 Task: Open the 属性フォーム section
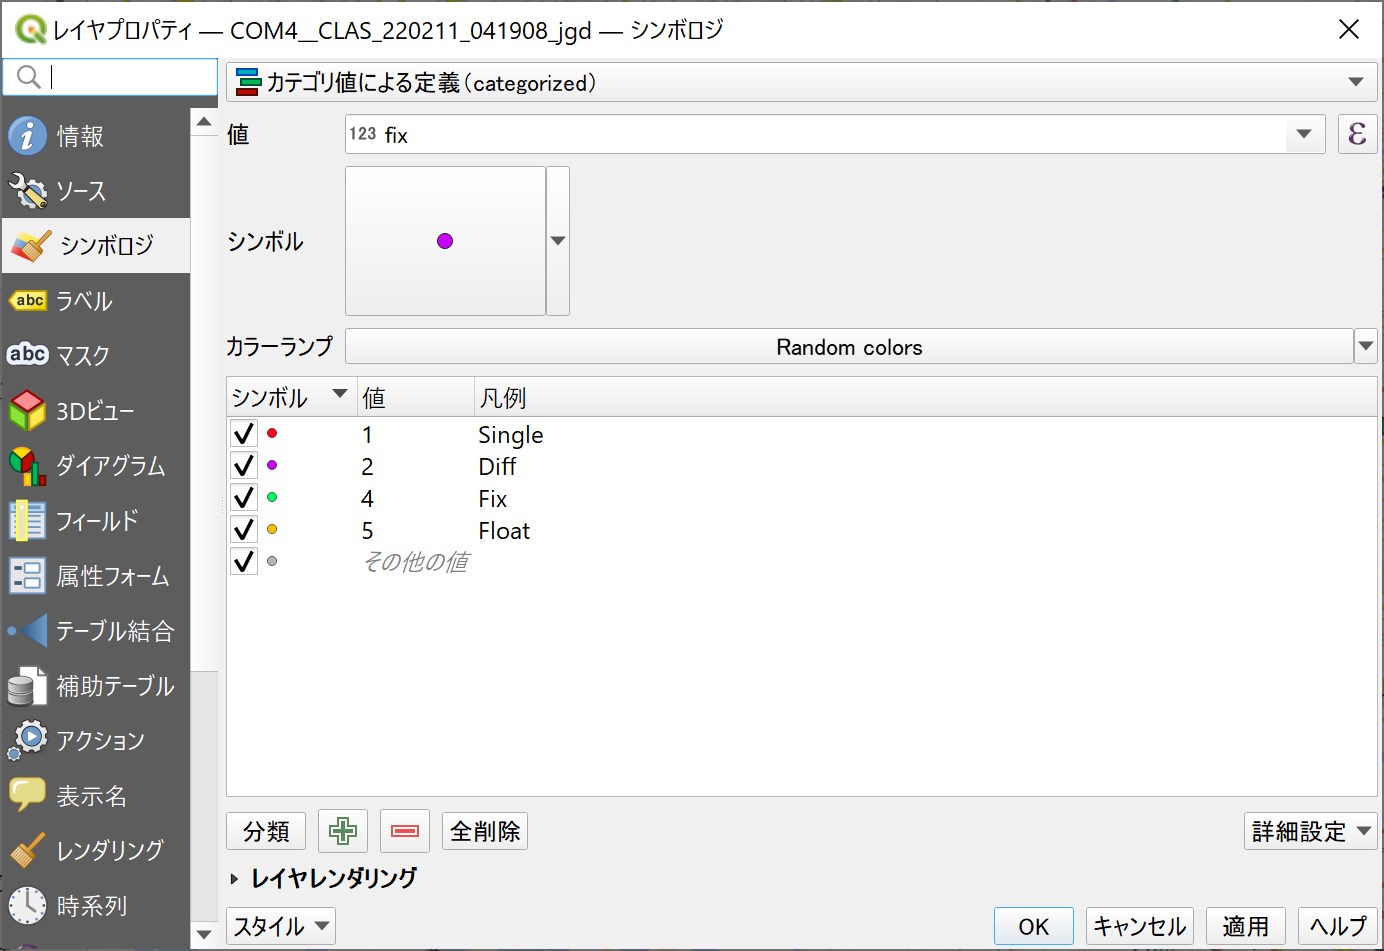[x=95, y=575]
